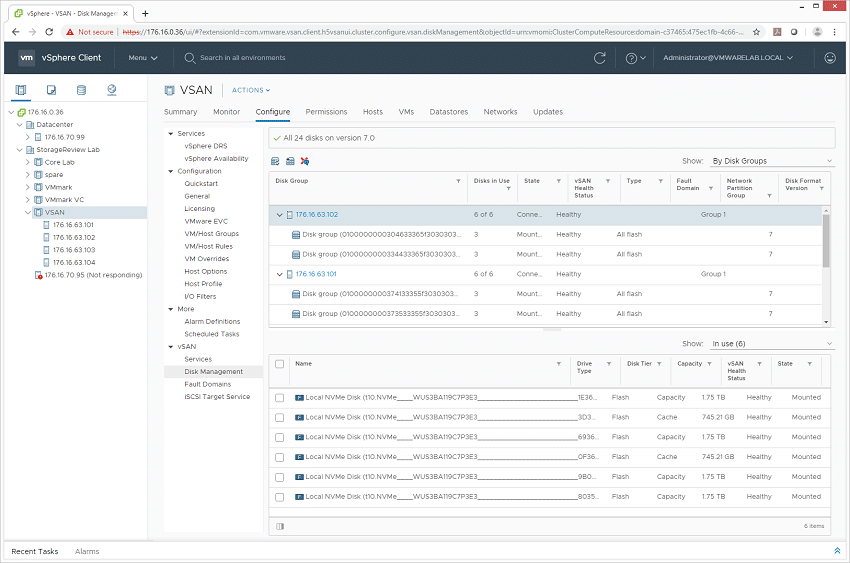Switch to the Networks tab
850x563 pixels.
click(x=500, y=112)
